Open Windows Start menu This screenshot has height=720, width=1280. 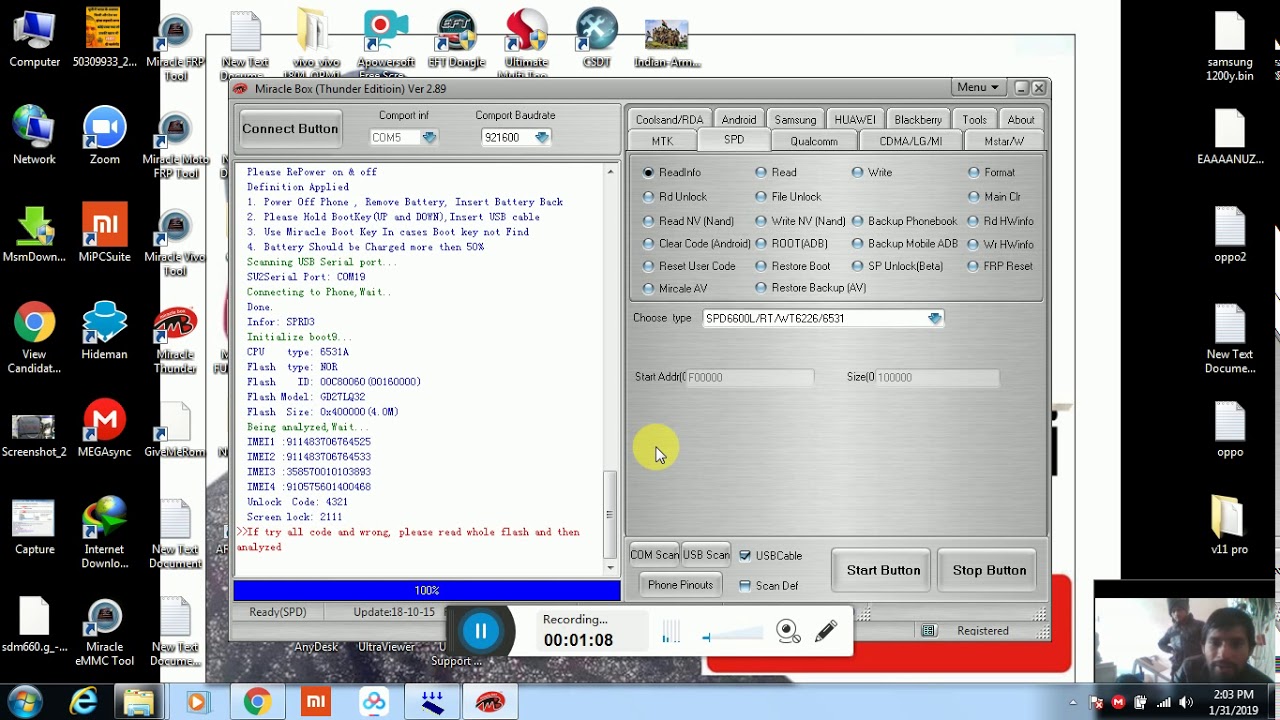[x=25, y=702]
